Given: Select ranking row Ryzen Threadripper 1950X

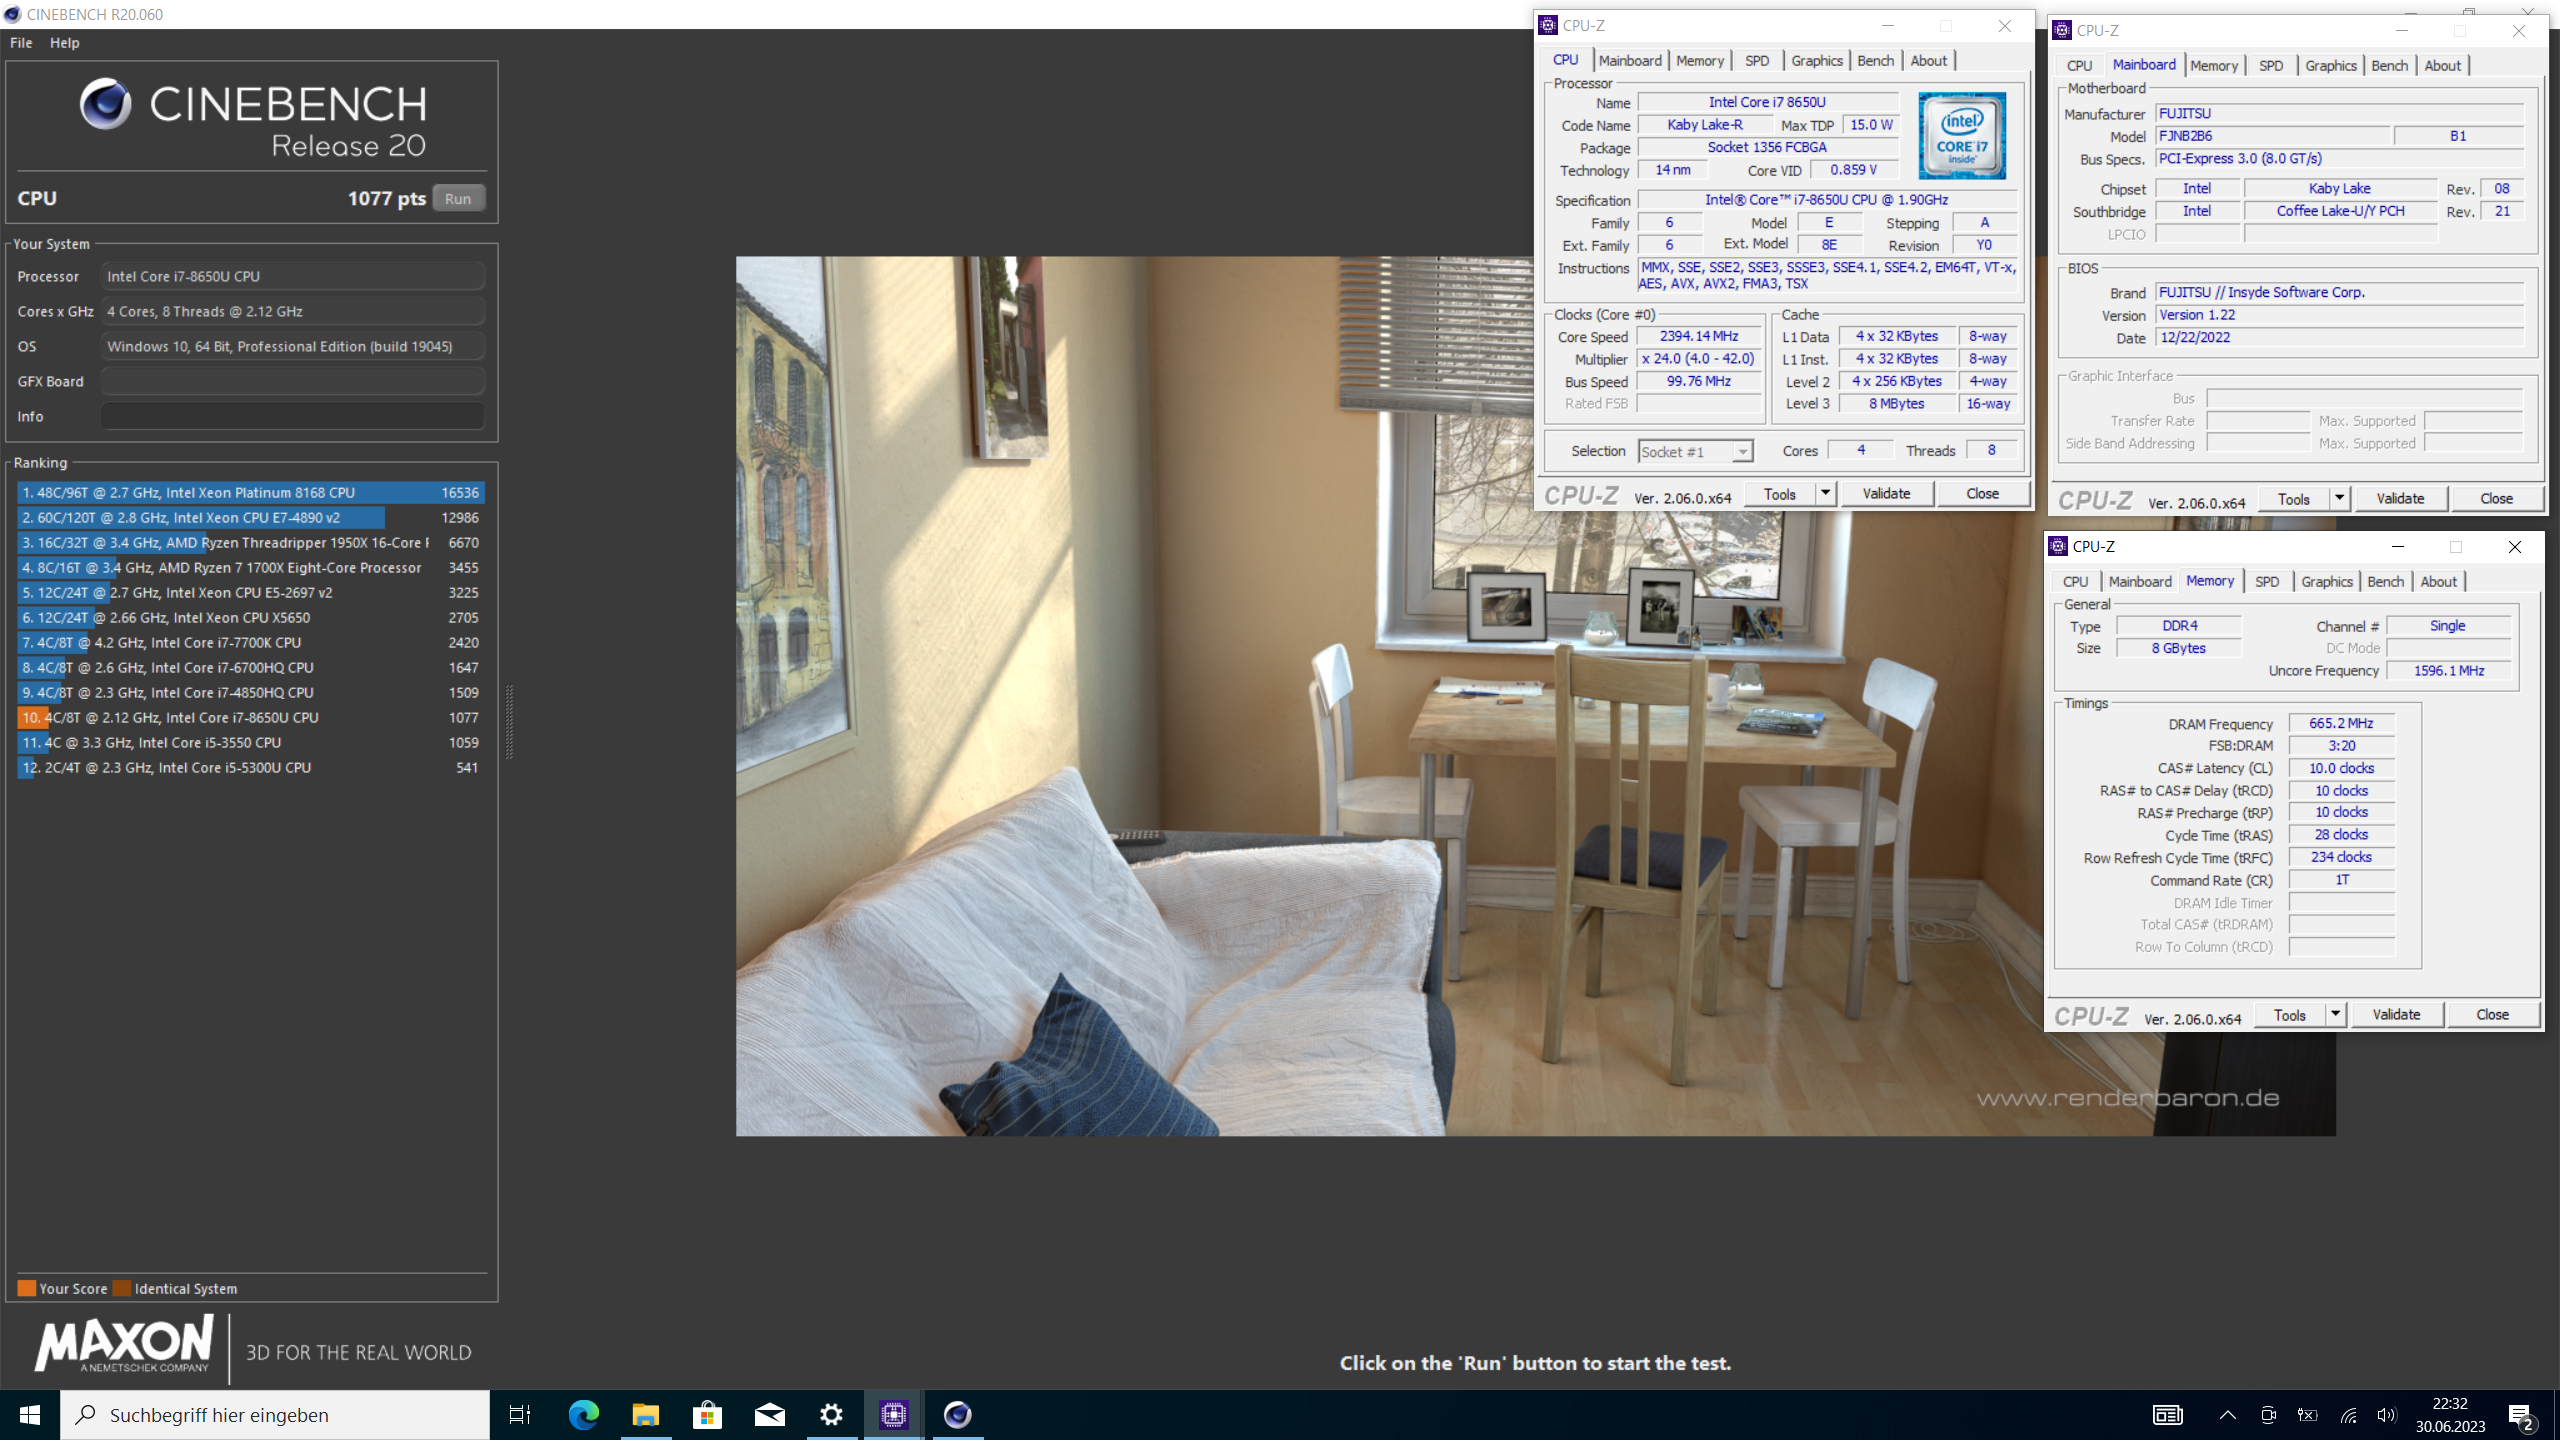Looking at the screenshot, I should [250, 542].
